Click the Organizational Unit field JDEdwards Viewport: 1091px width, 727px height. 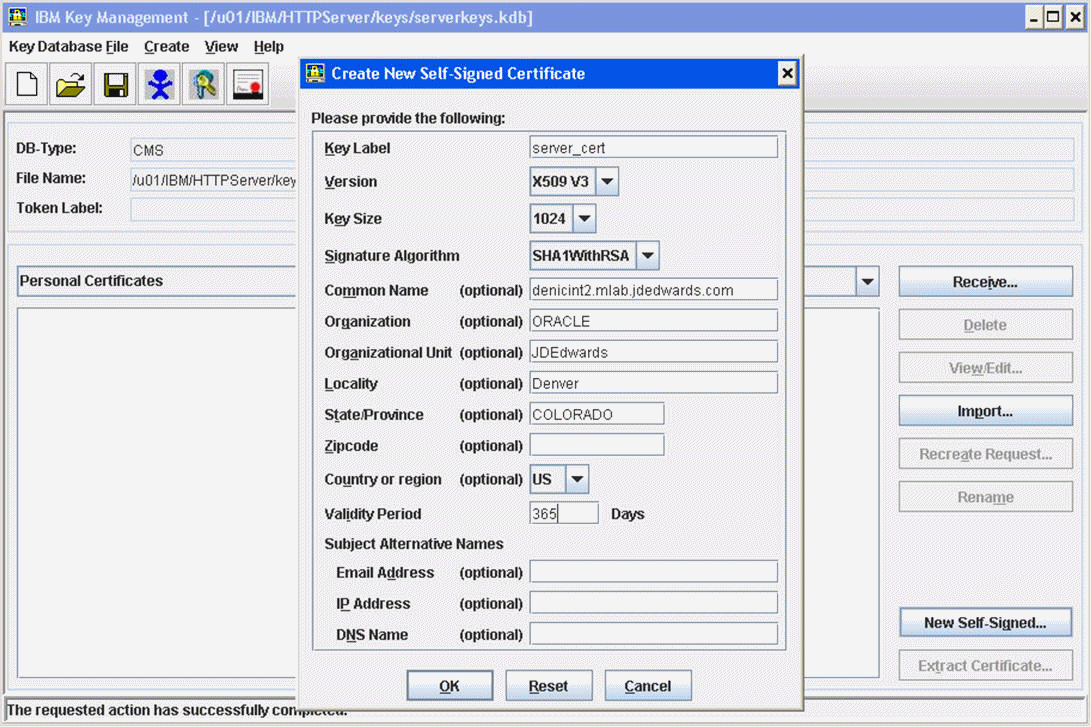click(653, 352)
